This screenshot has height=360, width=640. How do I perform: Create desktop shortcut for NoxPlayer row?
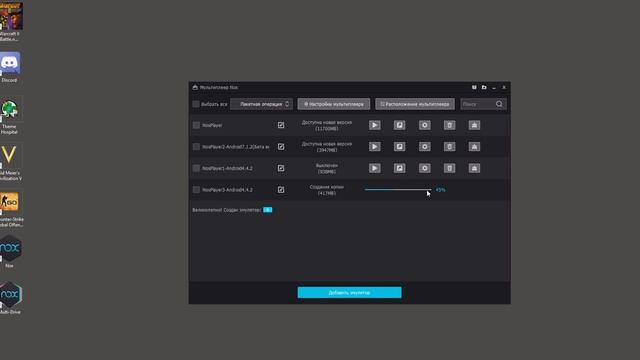tap(474, 125)
